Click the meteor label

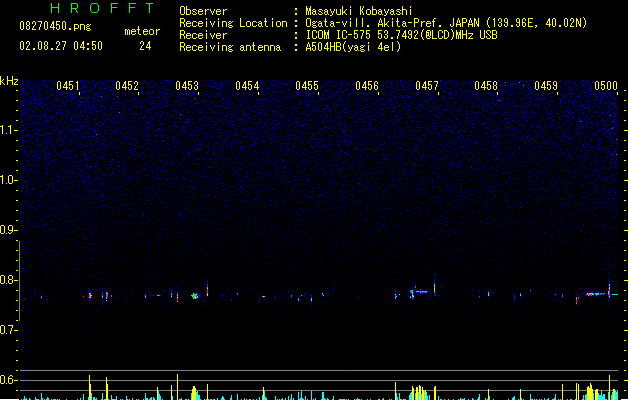pyautogui.click(x=142, y=31)
